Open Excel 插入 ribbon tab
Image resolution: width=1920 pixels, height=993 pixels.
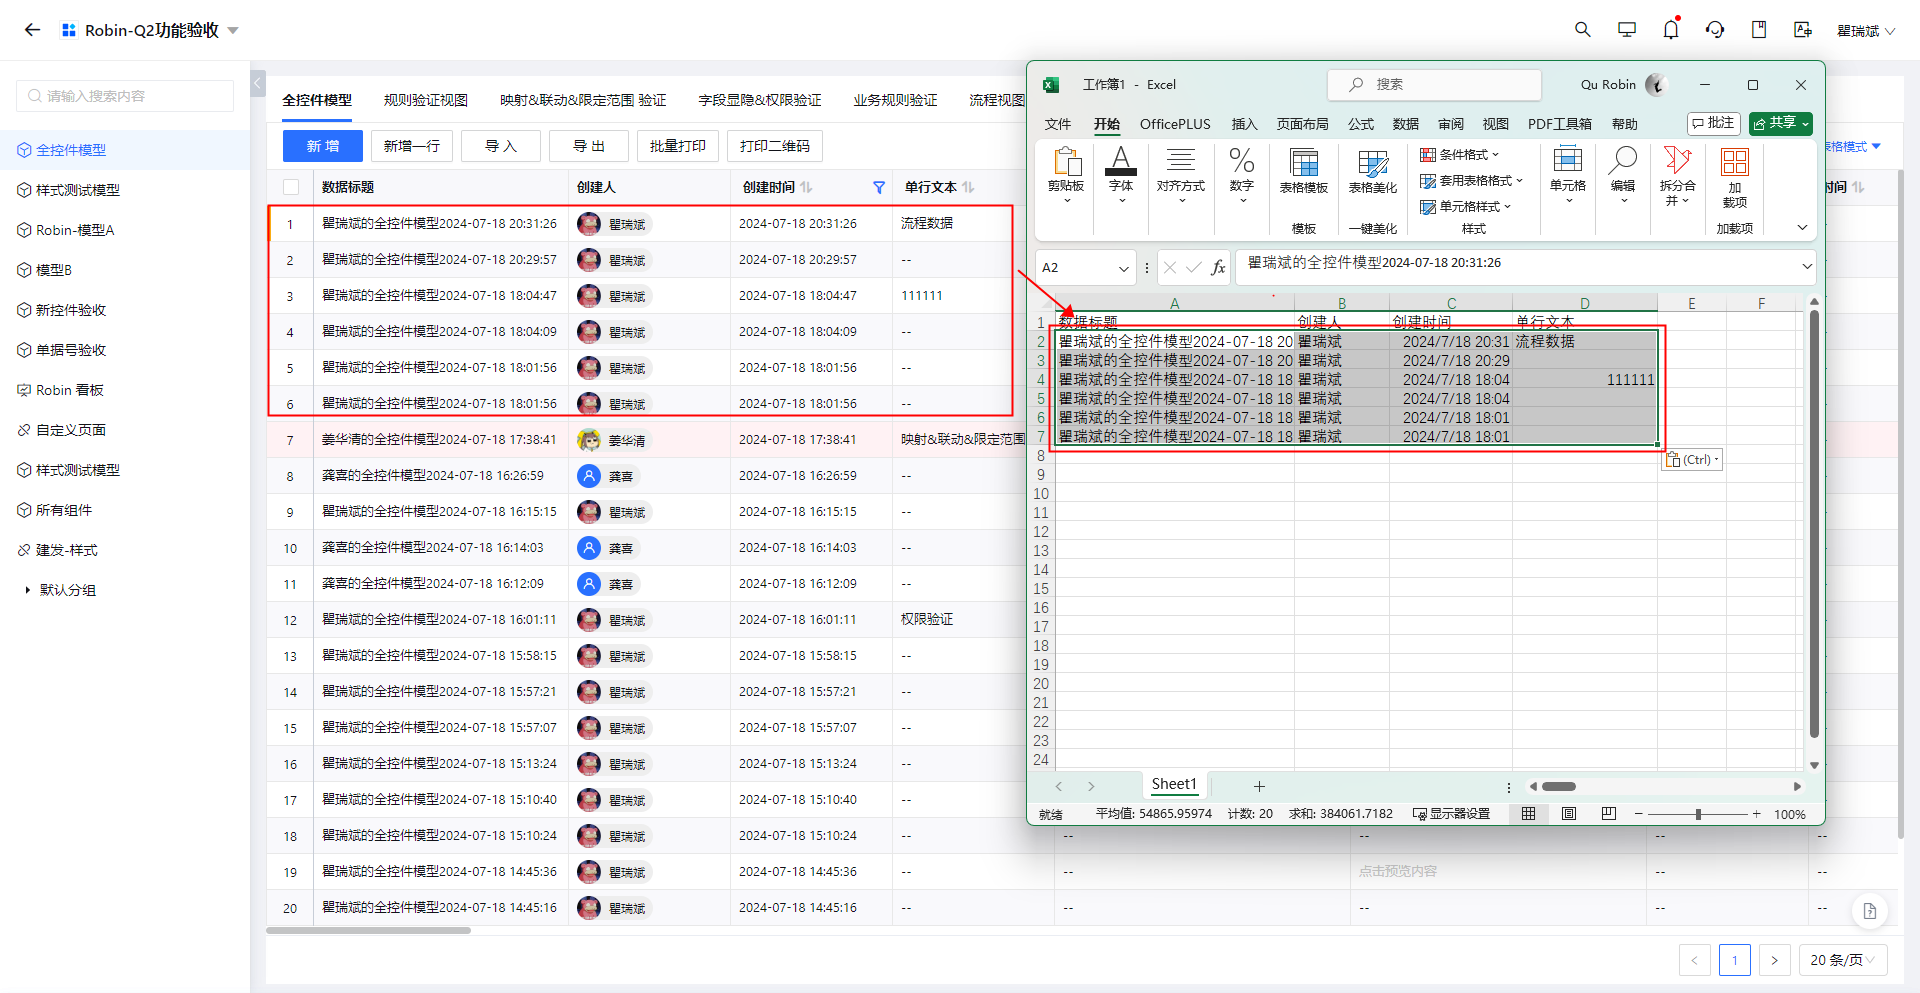pos(1244,124)
